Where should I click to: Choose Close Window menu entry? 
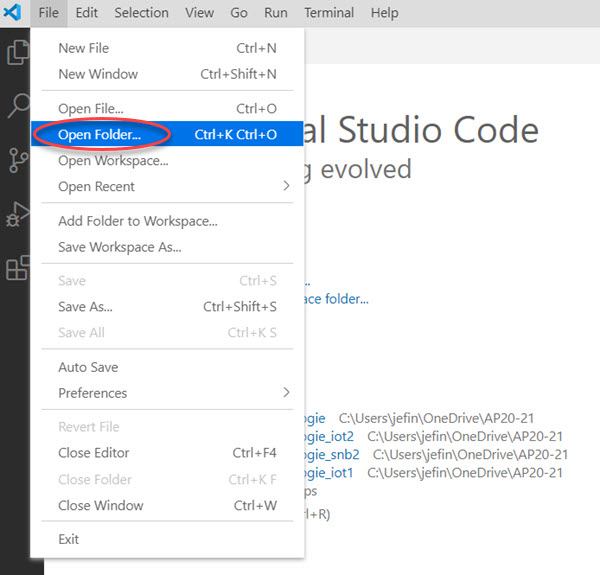tap(167, 506)
